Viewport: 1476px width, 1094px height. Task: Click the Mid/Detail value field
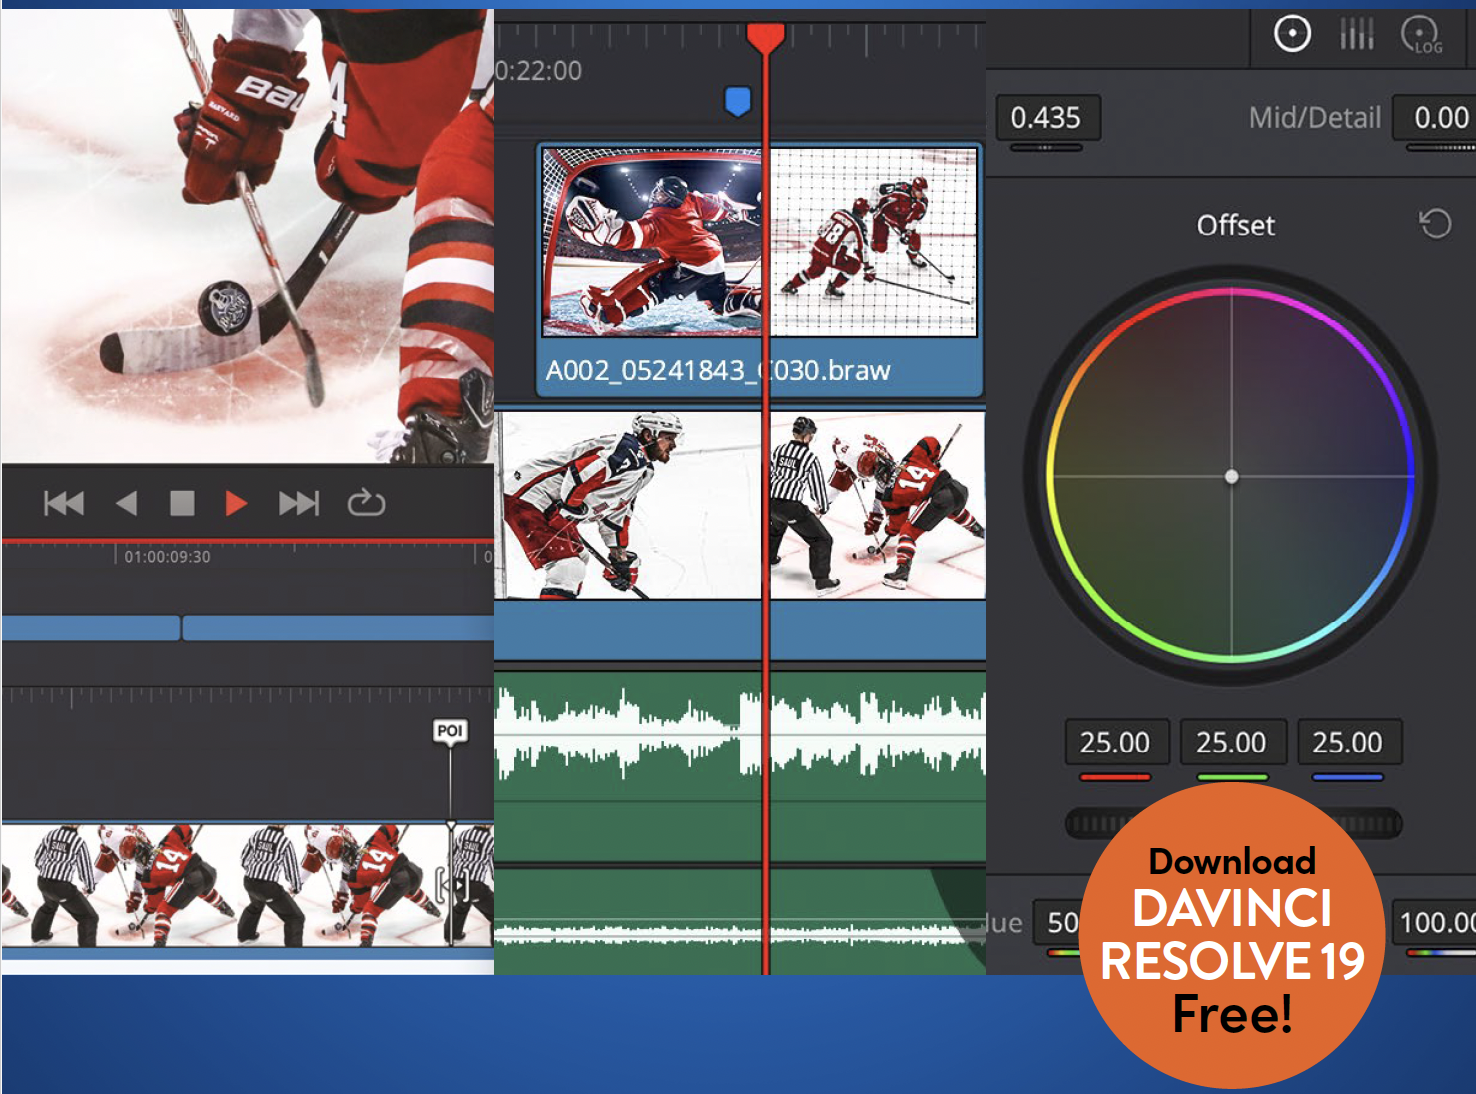pyautogui.click(x=1439, y=118)
